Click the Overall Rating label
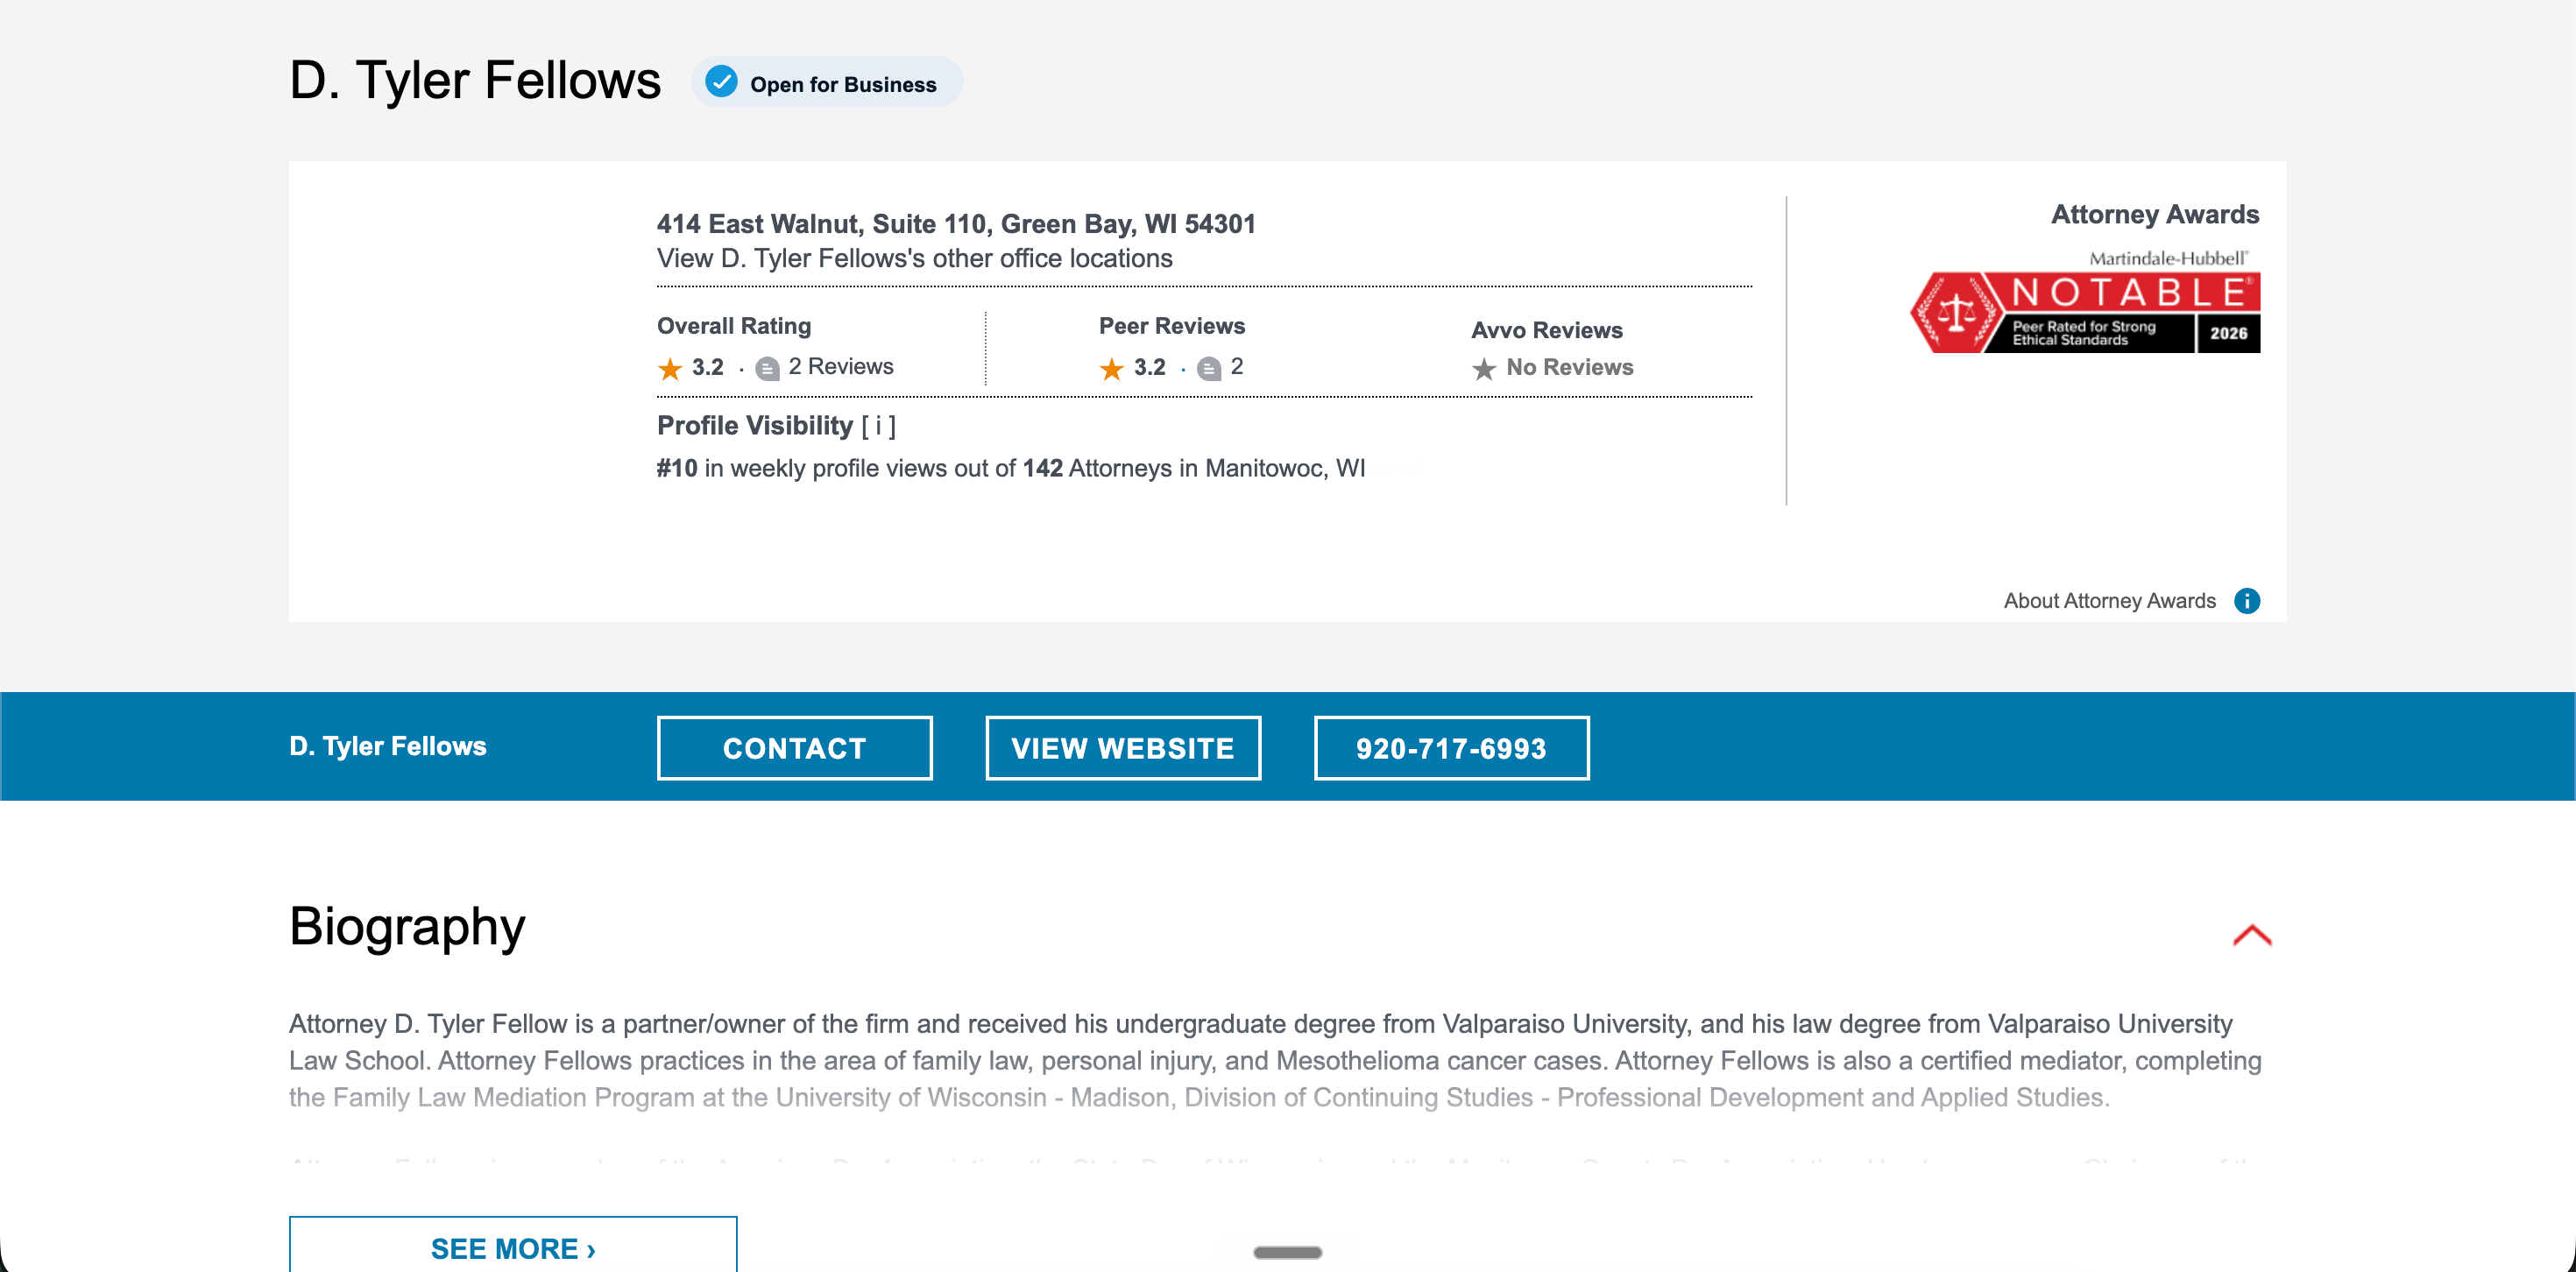 (x=734, y=326)
